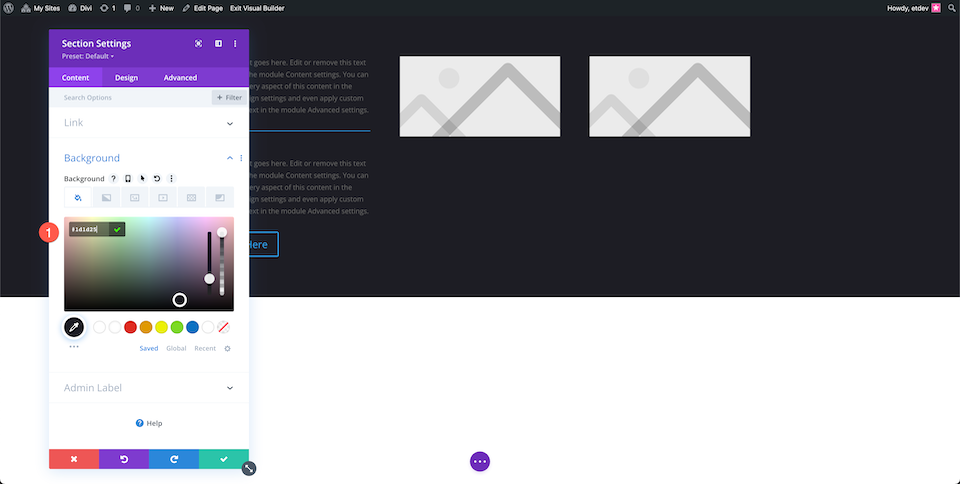Select the background video tab icon

click(x=163, y=198)
